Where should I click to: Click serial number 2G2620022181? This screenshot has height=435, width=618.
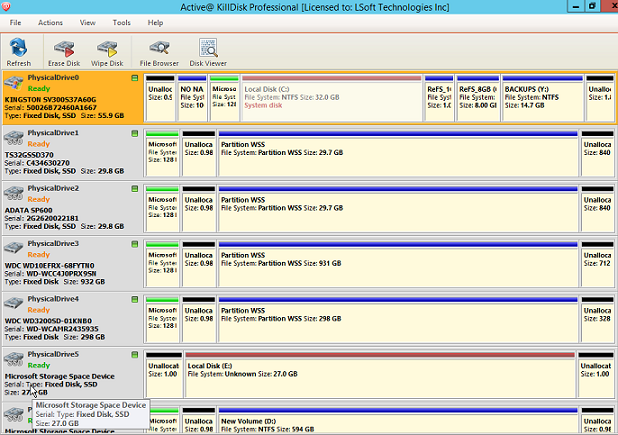coord(52,218)
